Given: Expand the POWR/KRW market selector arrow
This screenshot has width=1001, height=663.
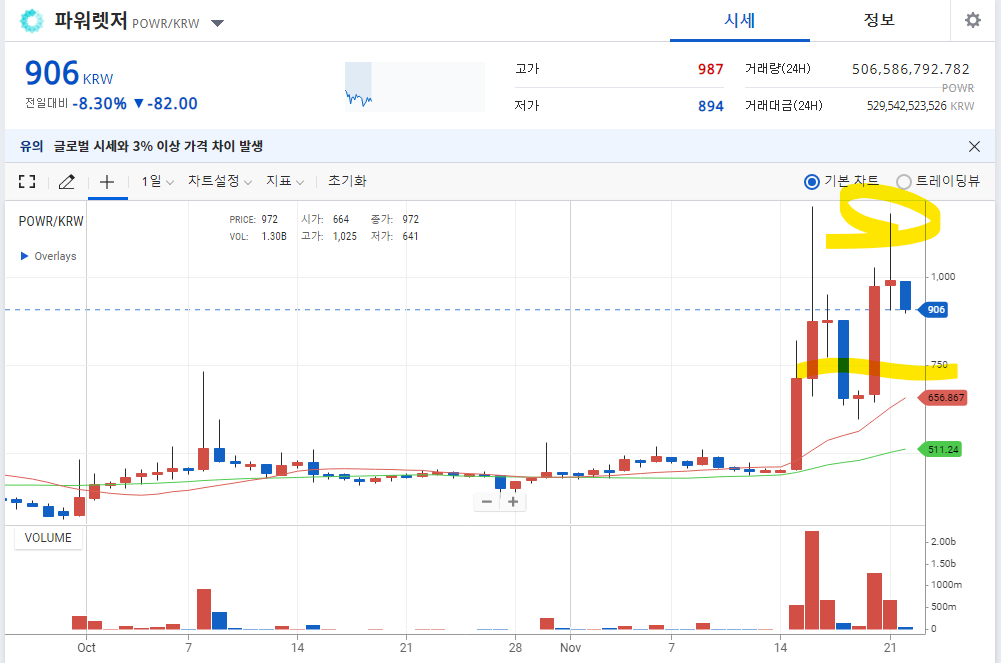Looking at the screenshot, I should tap(218, 24).
